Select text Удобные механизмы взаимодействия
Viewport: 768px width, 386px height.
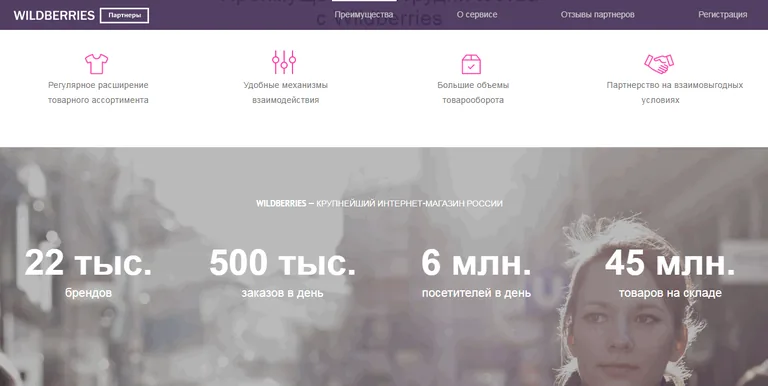click(286, 93)
